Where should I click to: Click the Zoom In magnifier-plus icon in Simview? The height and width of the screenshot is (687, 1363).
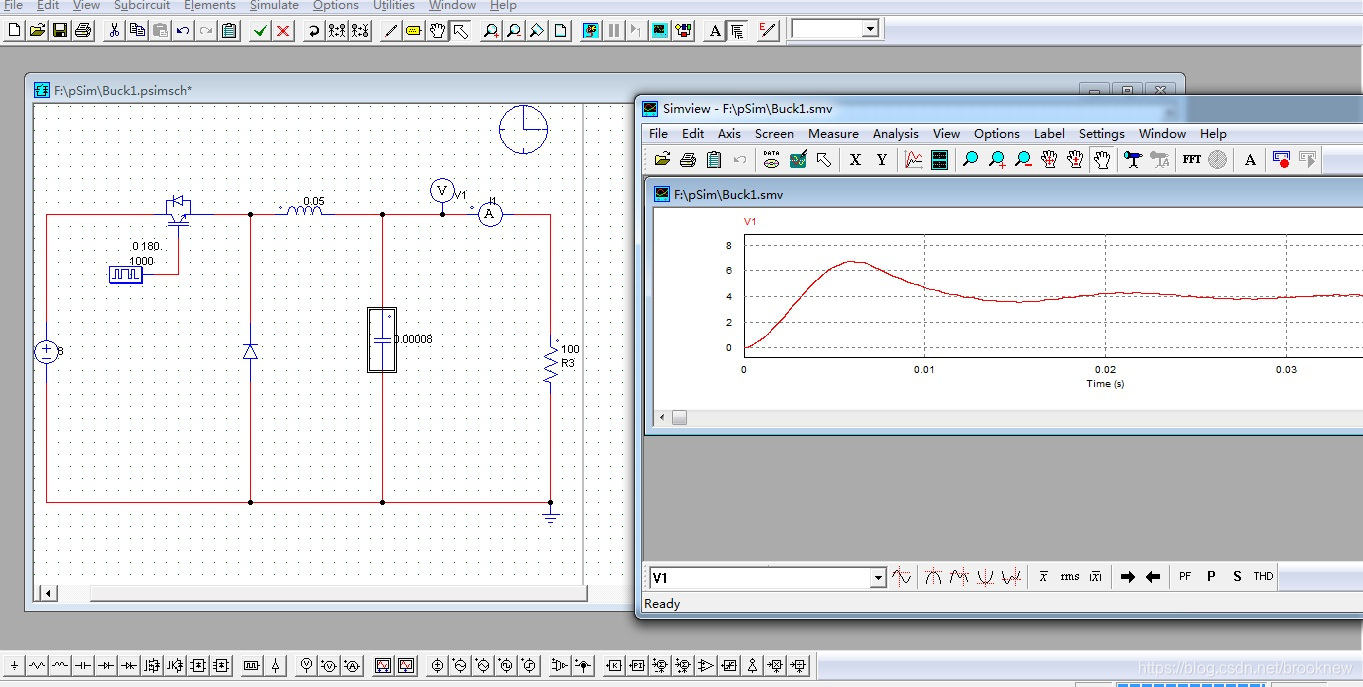tap(997, 159)
